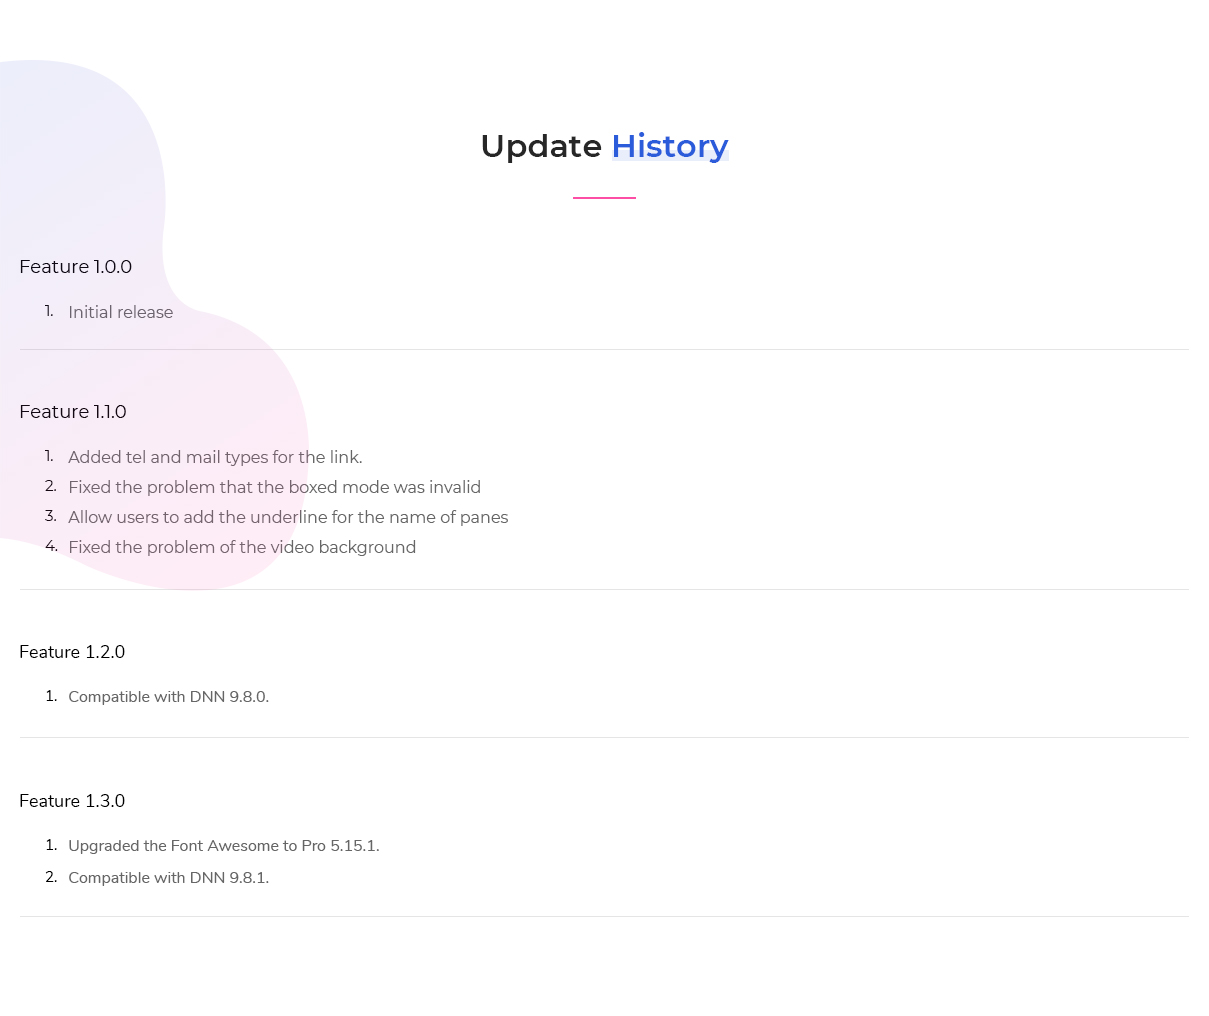Click the Font Awesome Pro 5.15.1 item
The width and height of the screenshot is (1209, 1016).
click(x=224, y=846)
